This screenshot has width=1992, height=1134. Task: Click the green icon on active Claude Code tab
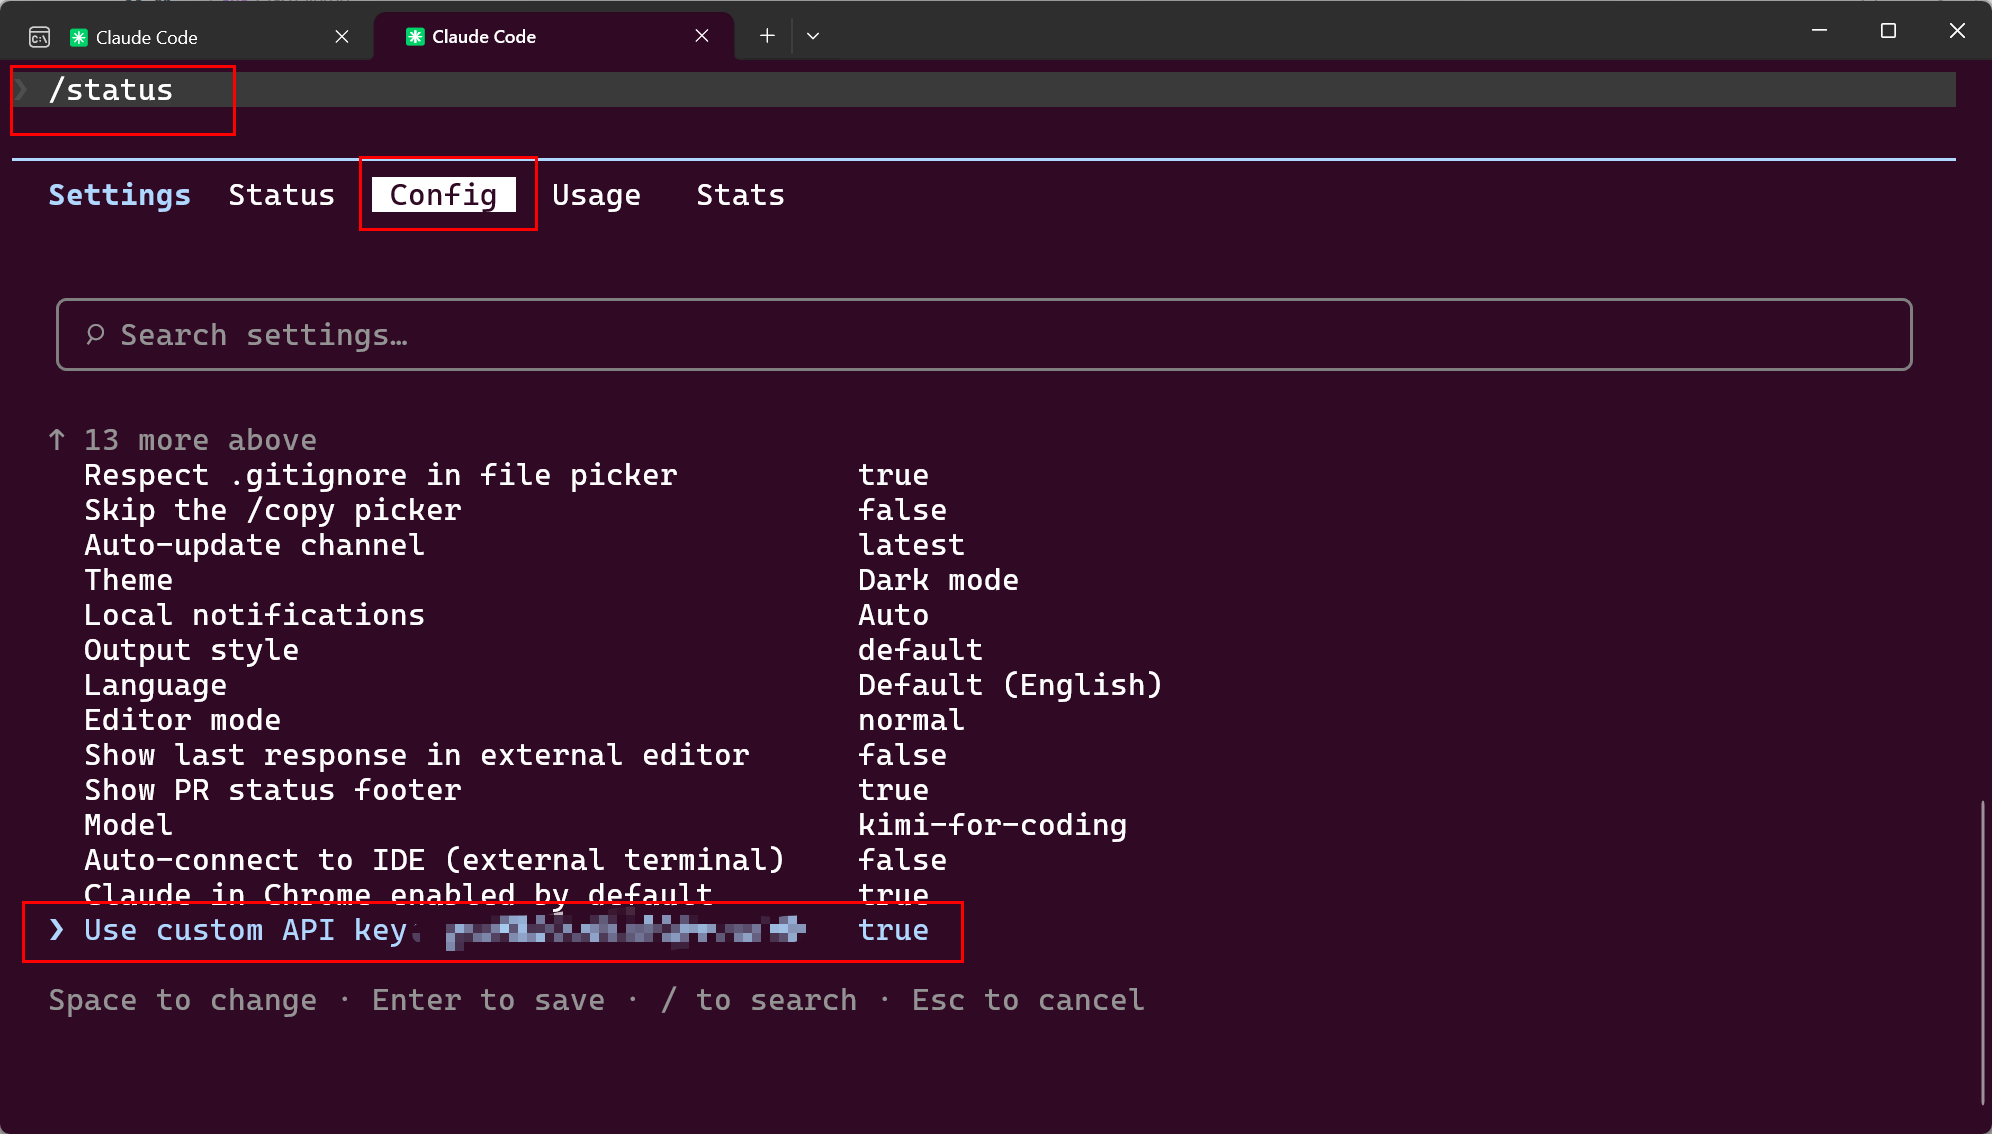(x=415, y=36)
